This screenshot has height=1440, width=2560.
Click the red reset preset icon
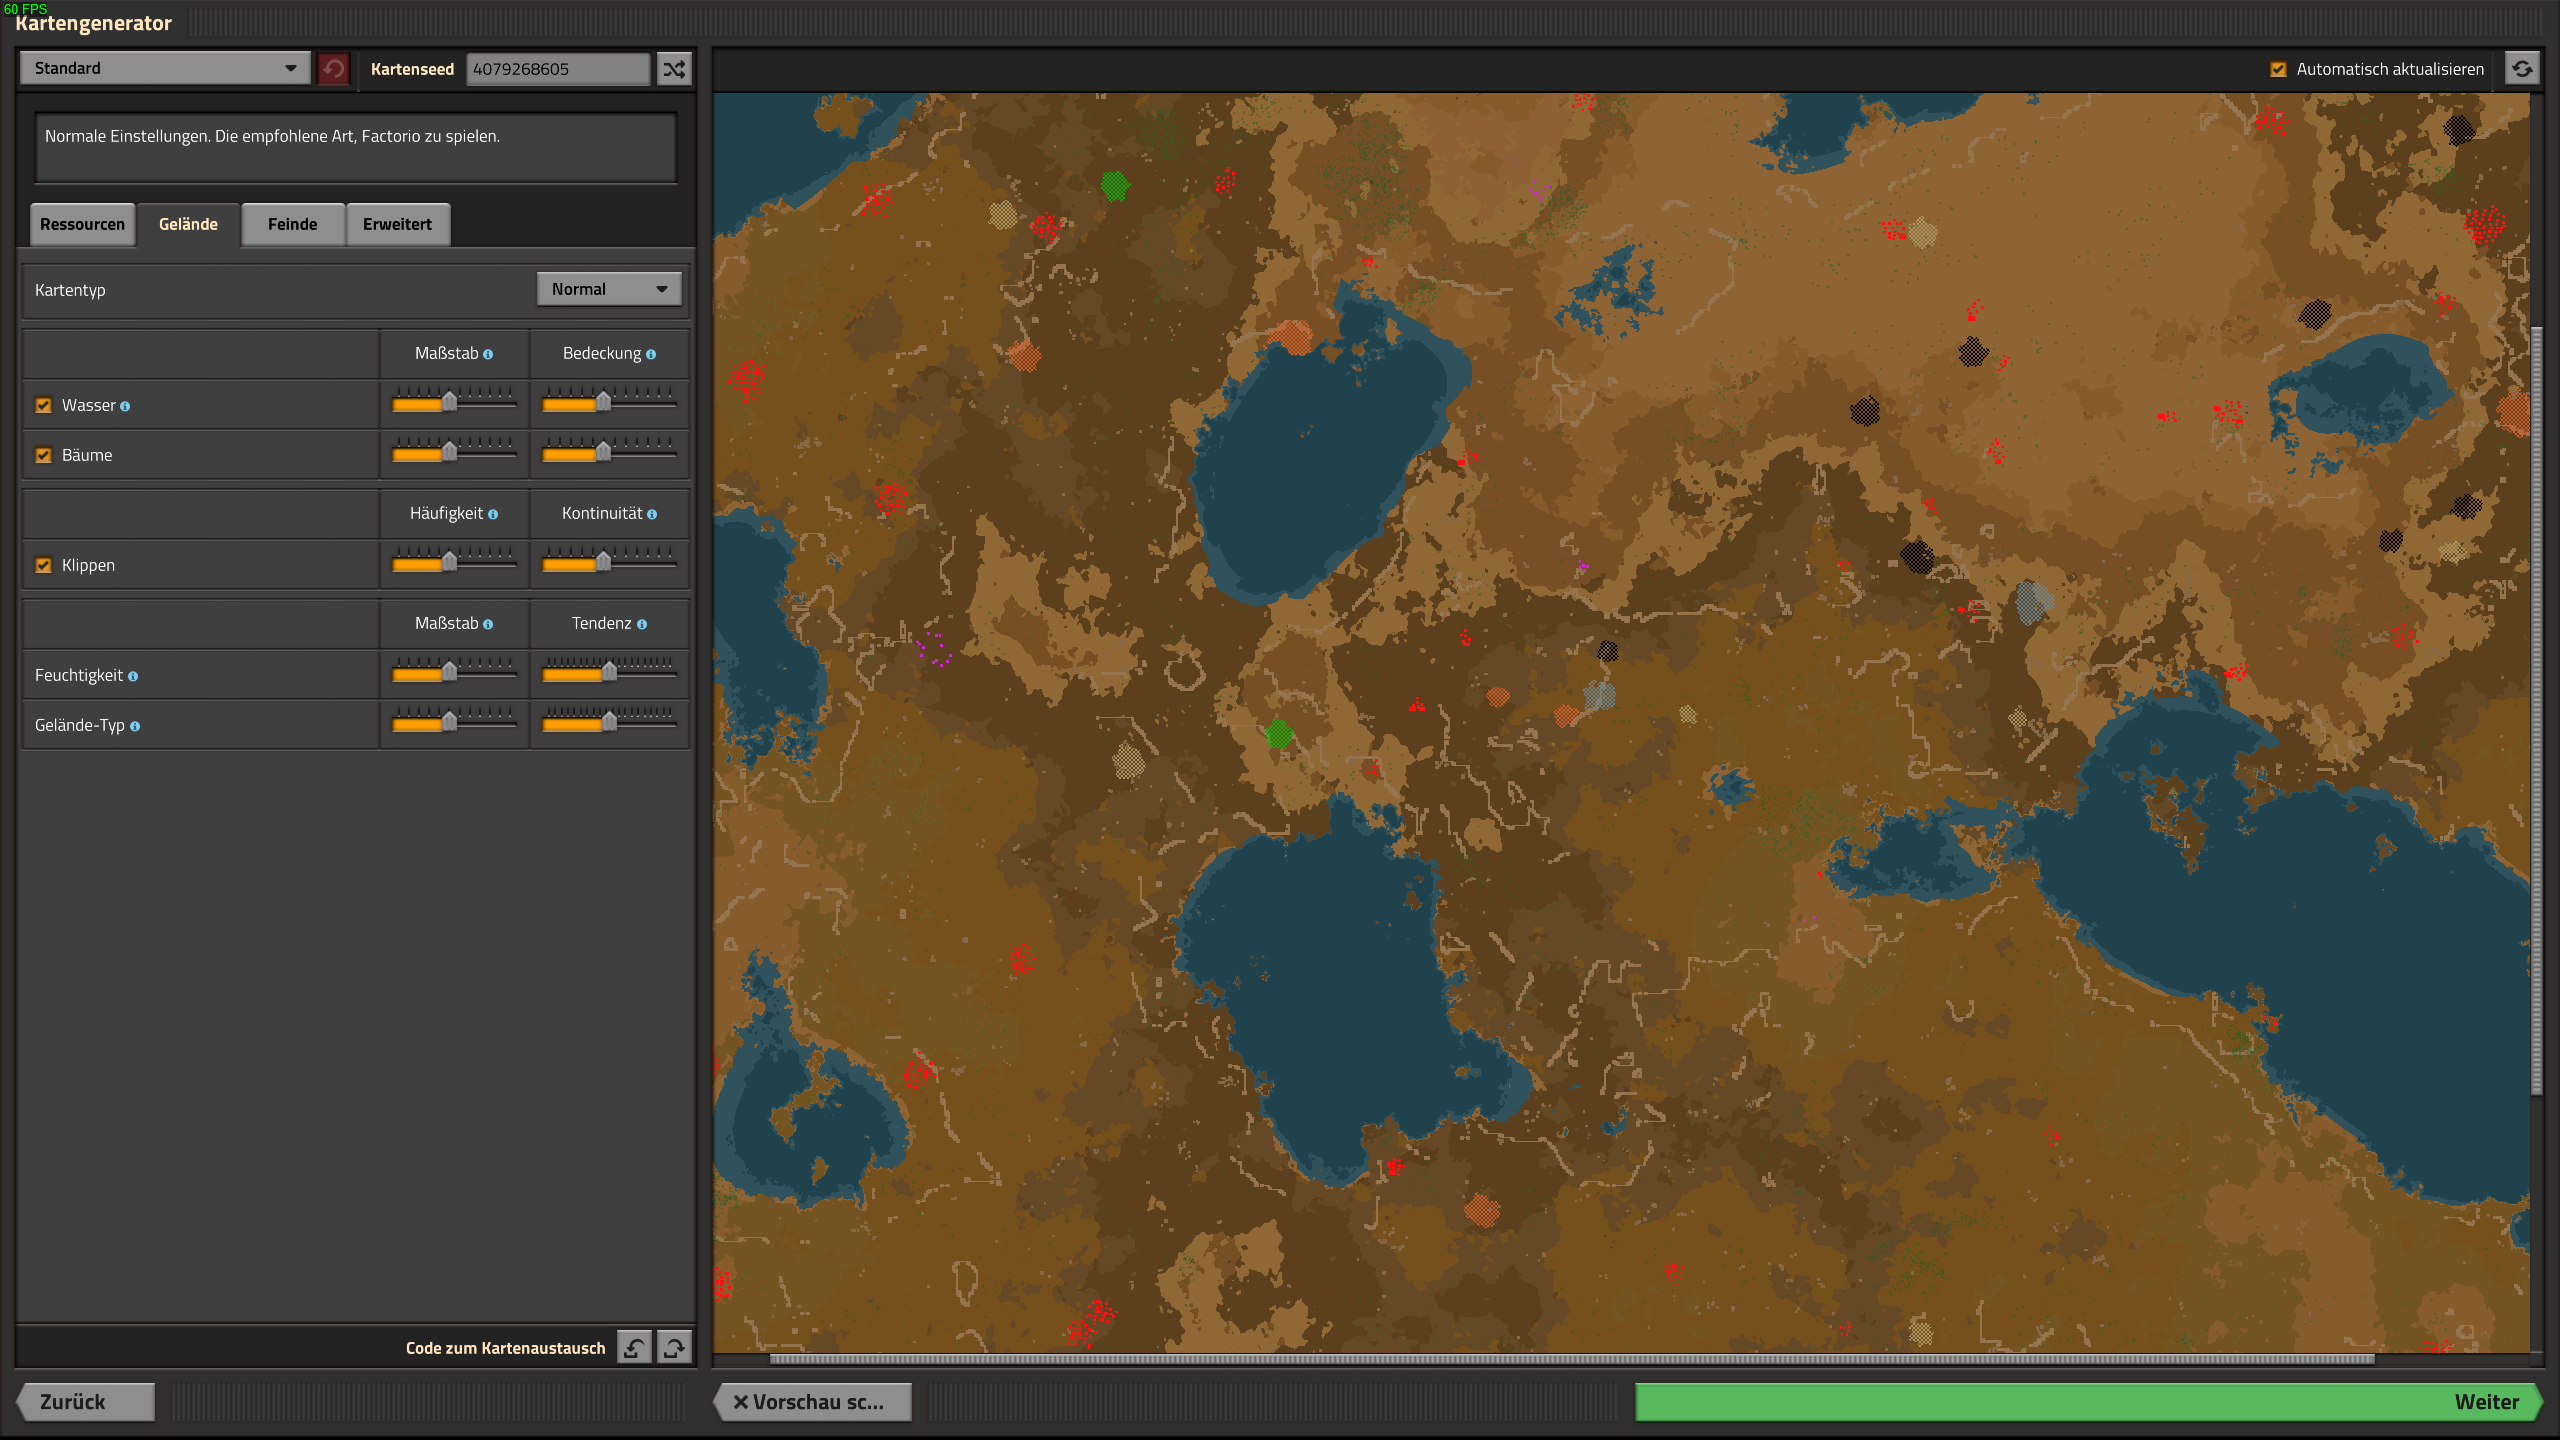[333, 69]
